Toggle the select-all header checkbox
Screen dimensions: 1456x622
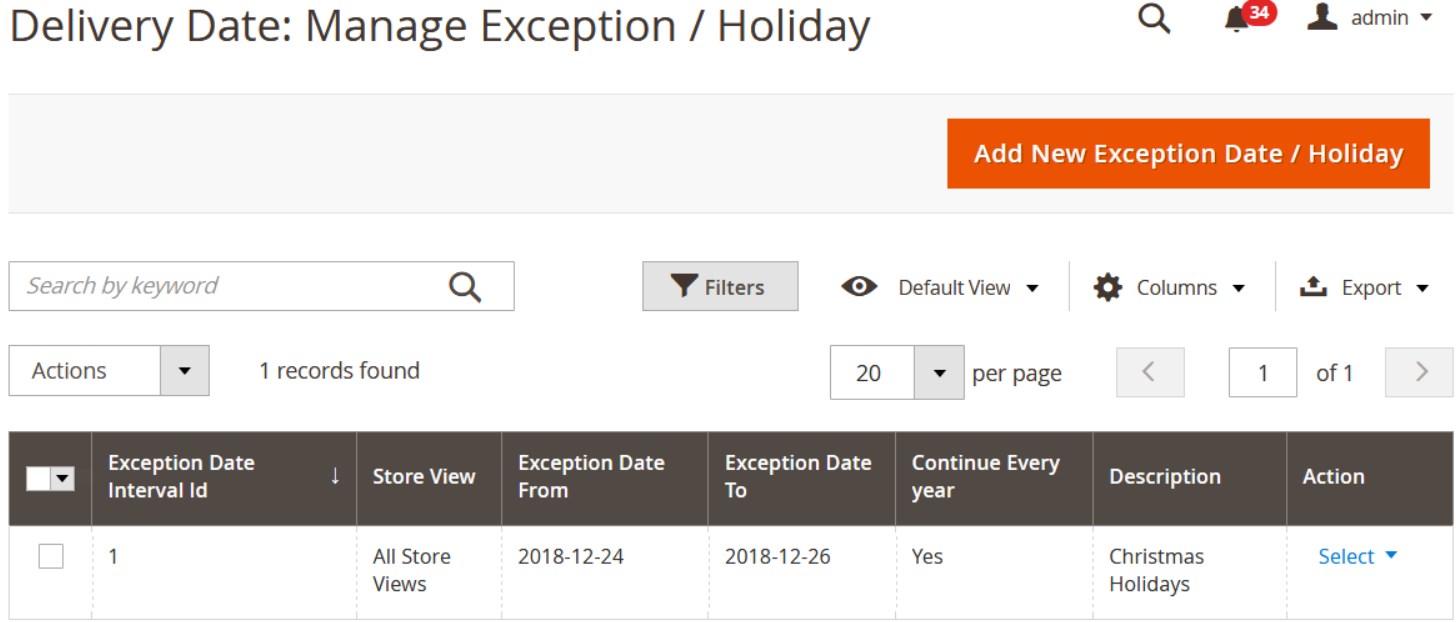click(x=39, y=480)
